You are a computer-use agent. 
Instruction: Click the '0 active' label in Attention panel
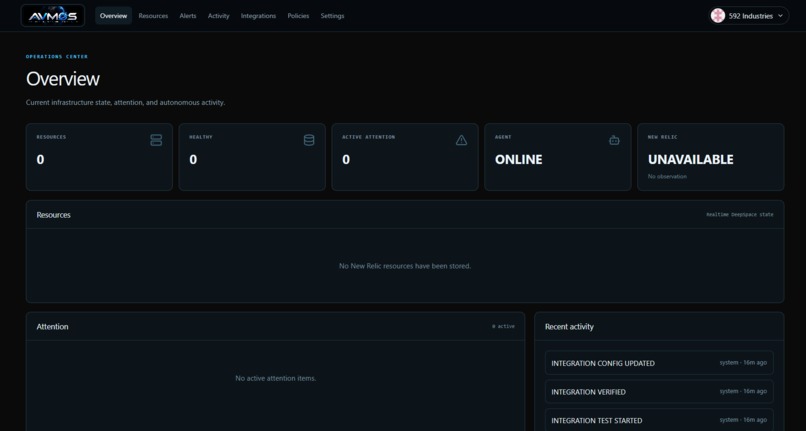coord(503,326)
